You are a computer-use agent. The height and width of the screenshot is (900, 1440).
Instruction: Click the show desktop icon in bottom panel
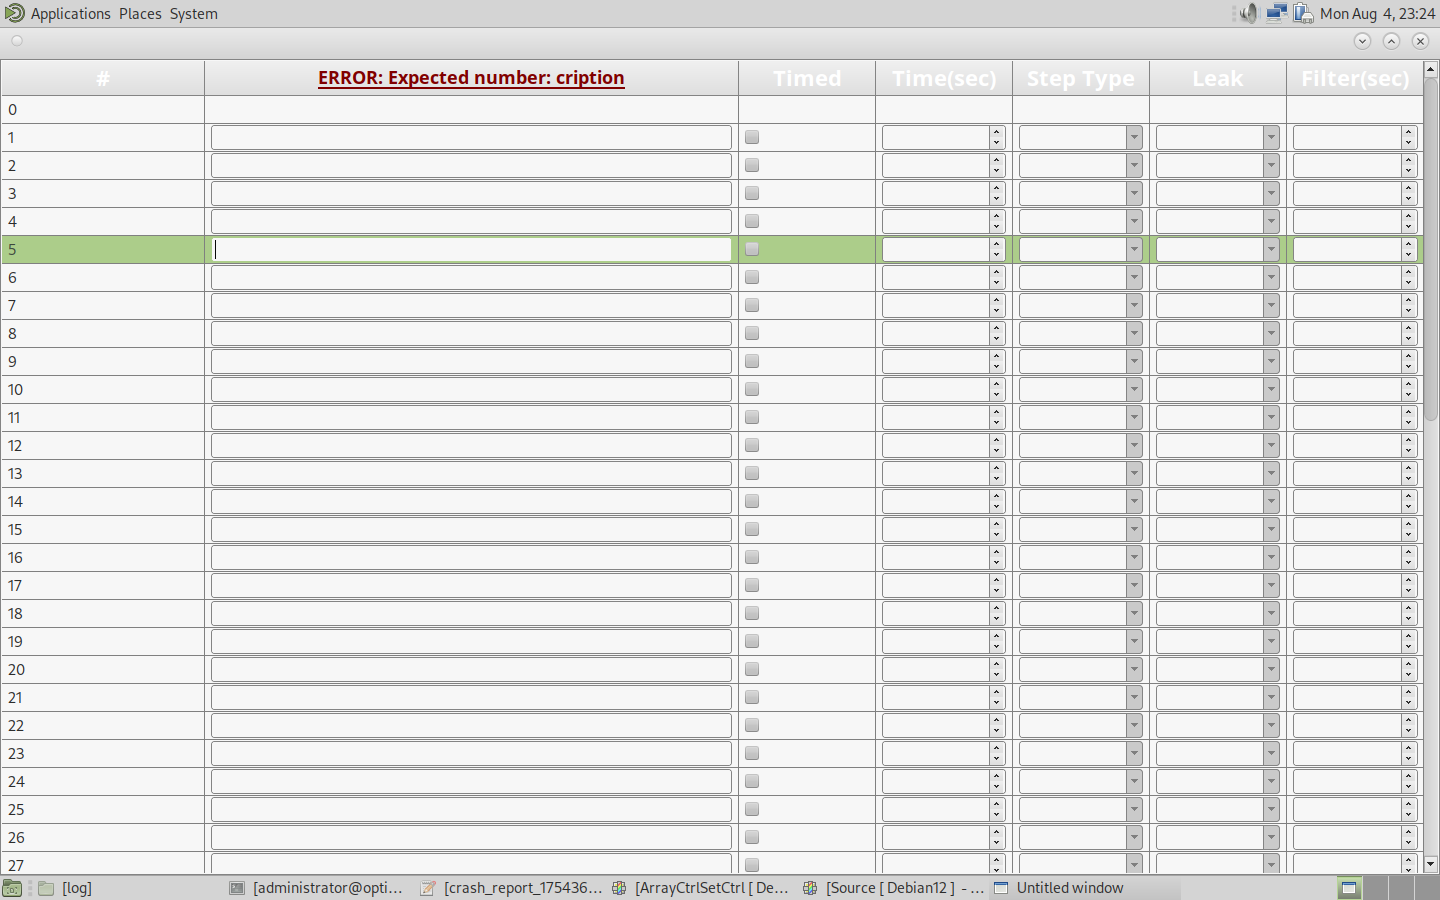pyautogui.click(x=12, y=888)
